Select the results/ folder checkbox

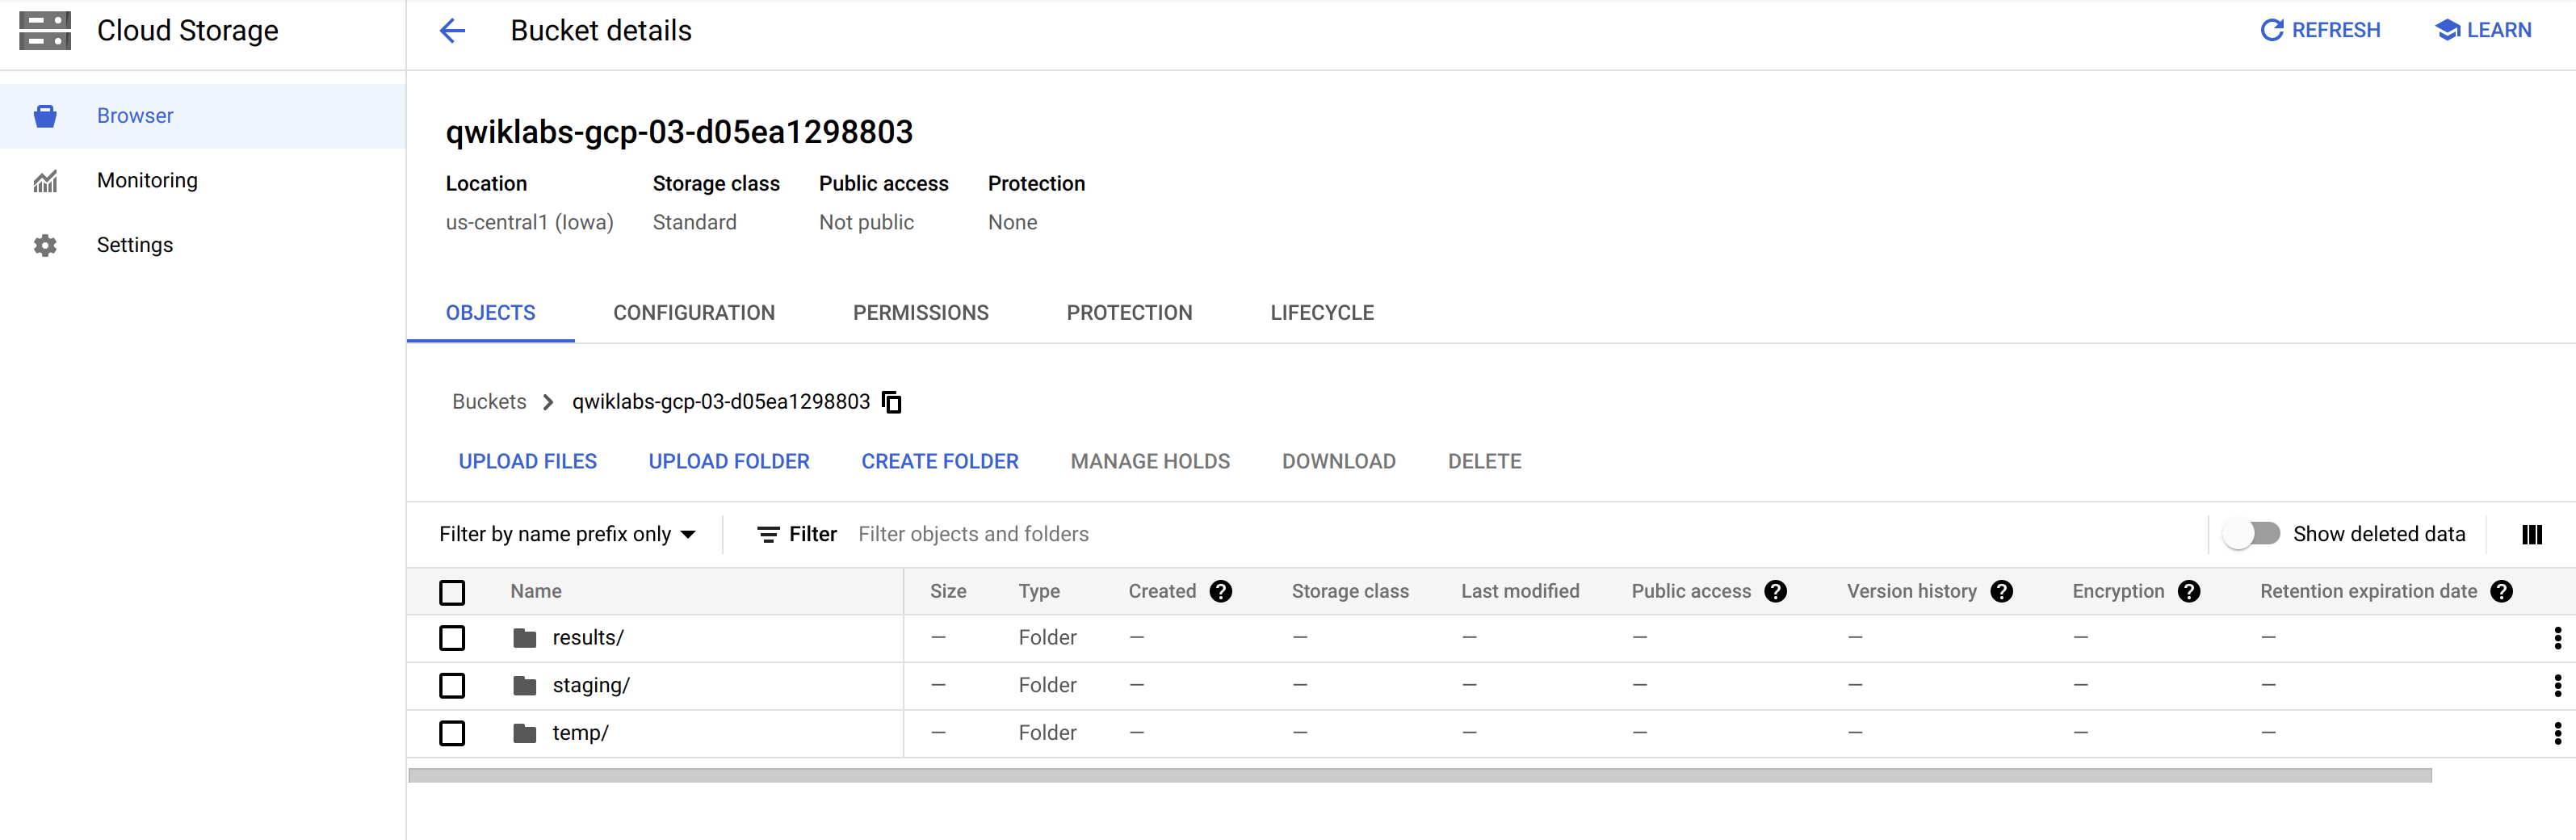[452, 638]
